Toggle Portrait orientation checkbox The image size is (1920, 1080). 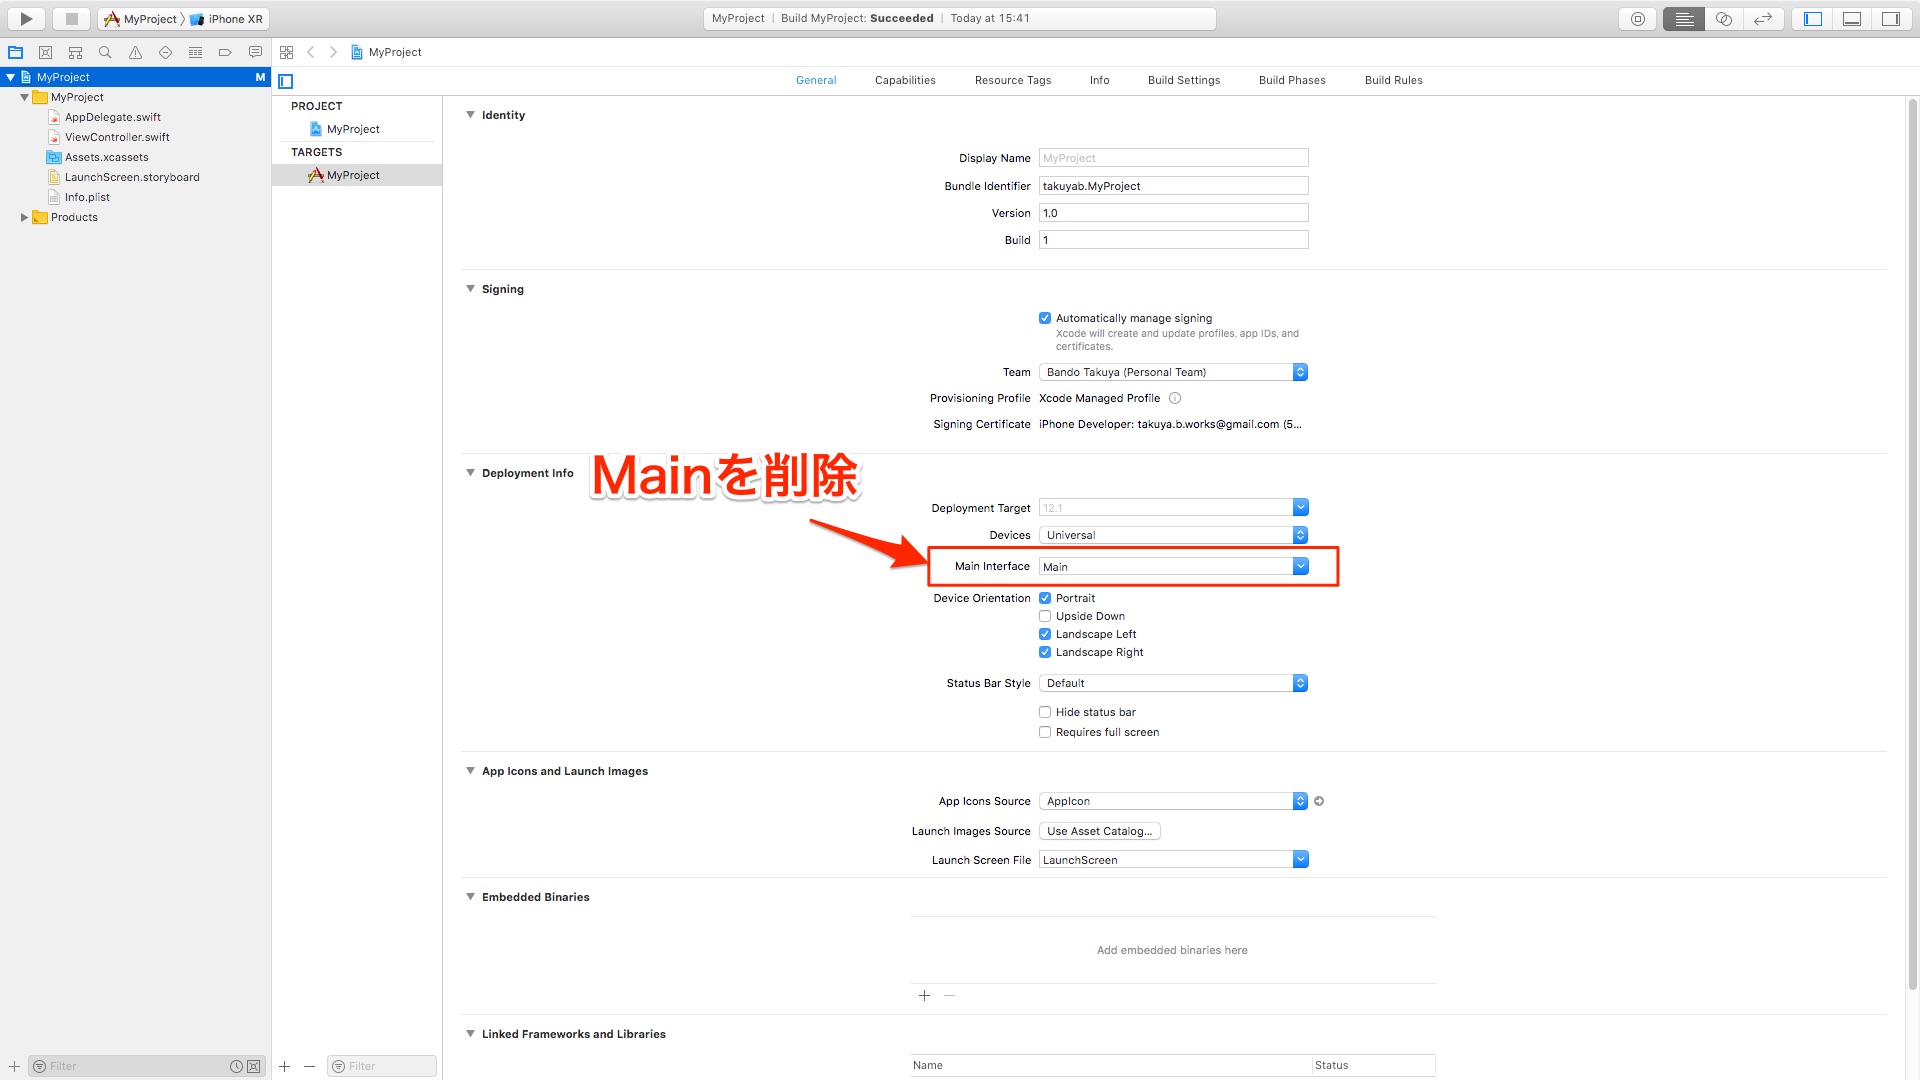pyautogui.click(x=1045, y=598)
